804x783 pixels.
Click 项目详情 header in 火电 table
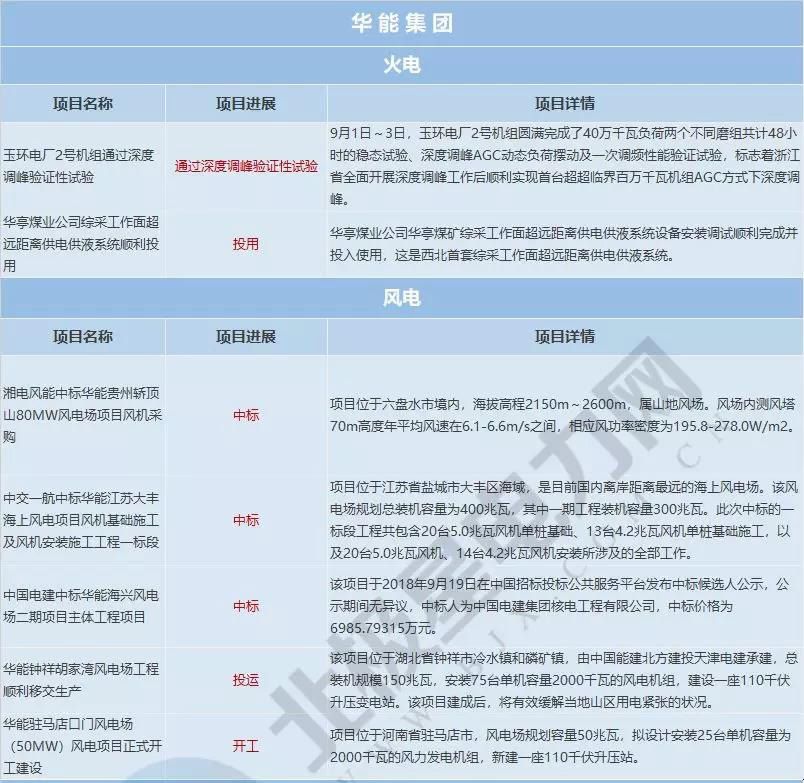point(565,104)
